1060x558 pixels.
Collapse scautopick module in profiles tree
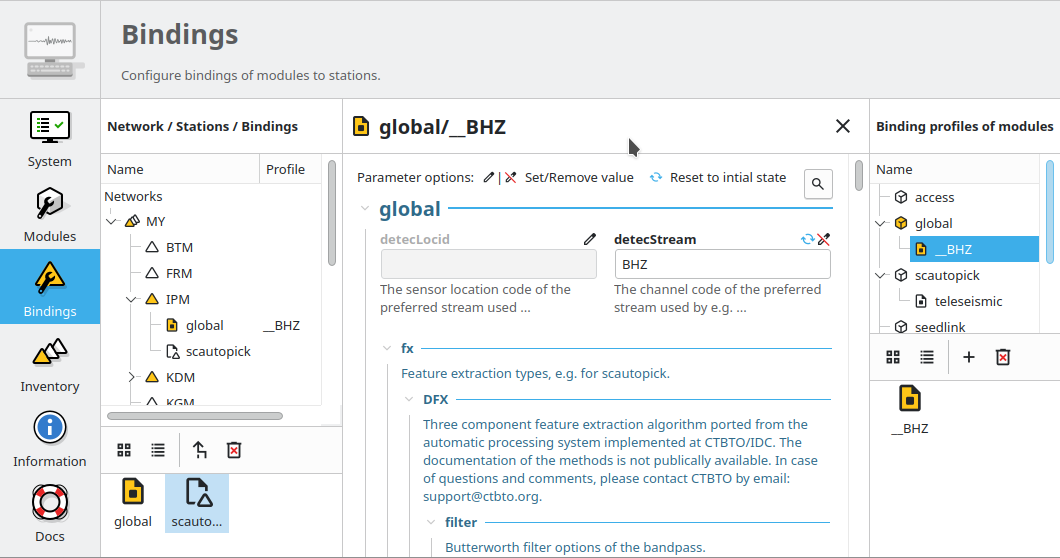(x=880, y=275)
